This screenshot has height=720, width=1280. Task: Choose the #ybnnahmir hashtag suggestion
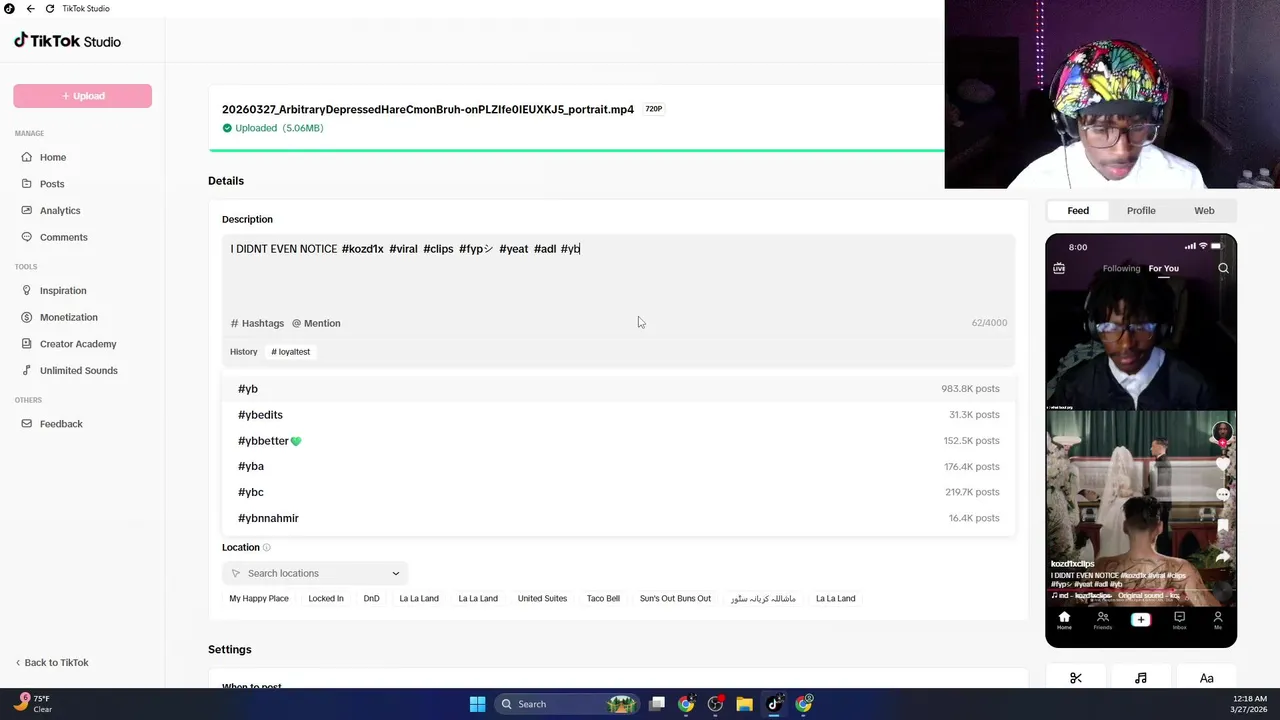coord(618,518)
